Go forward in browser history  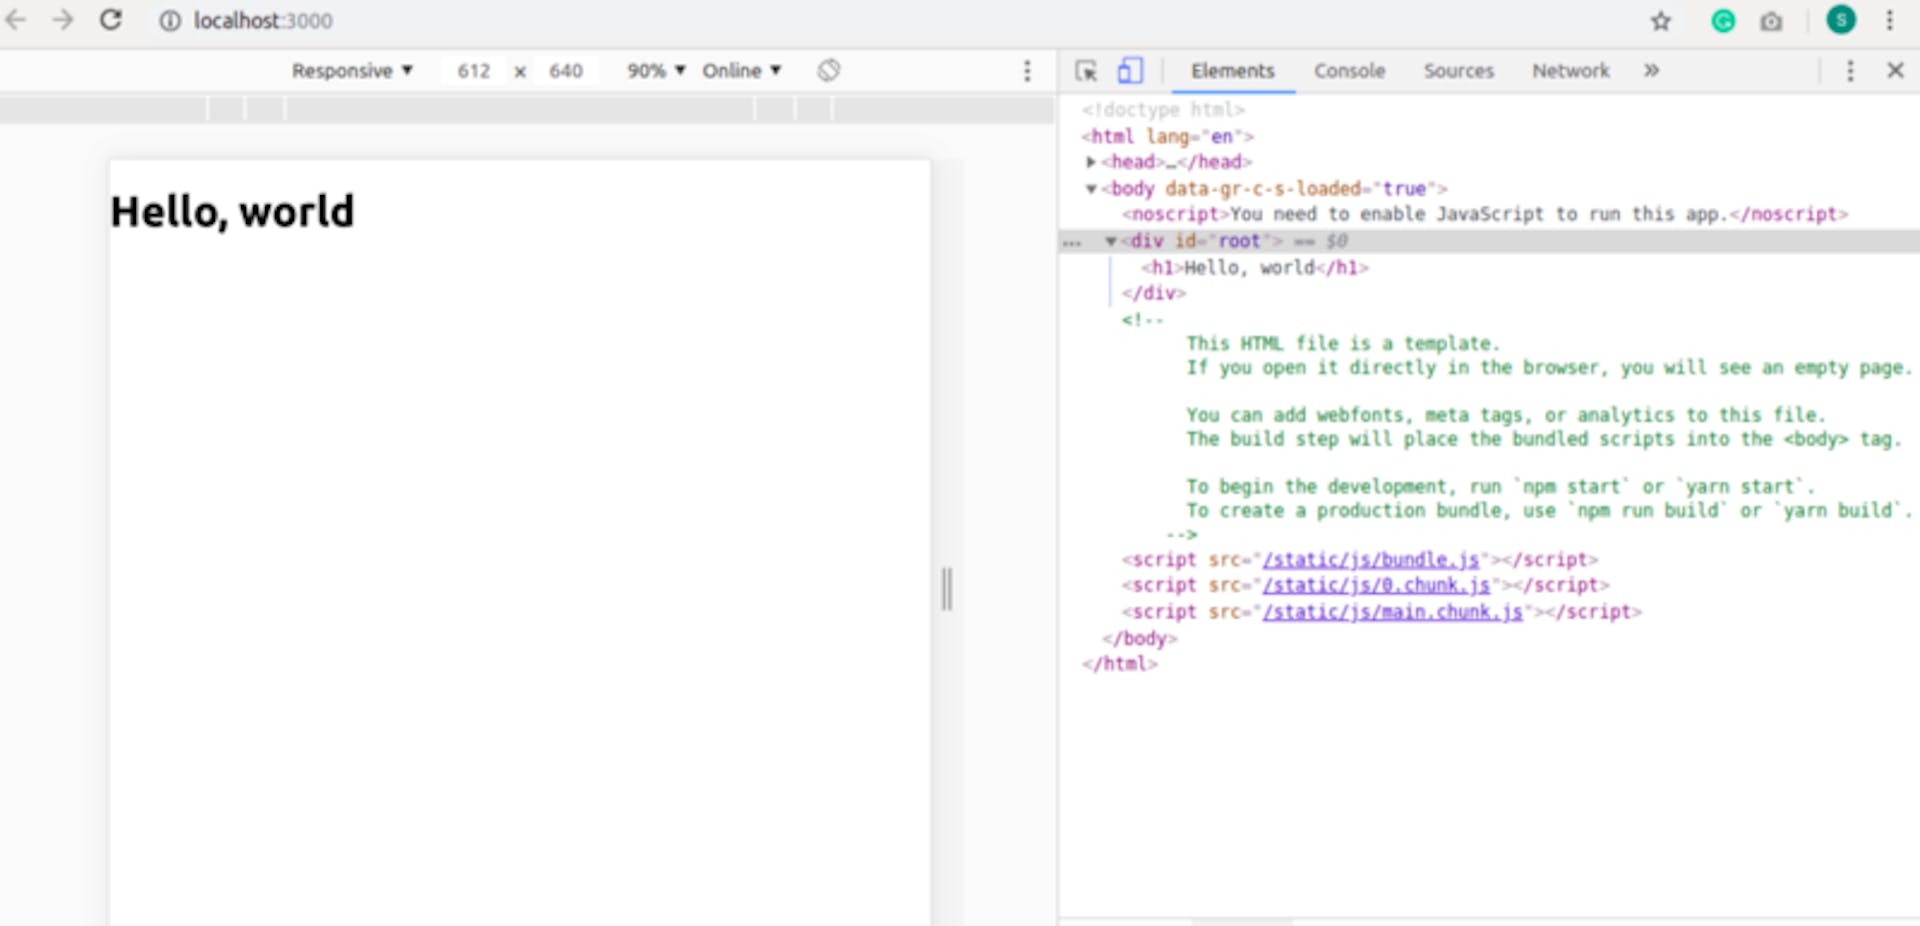(63, 20)
